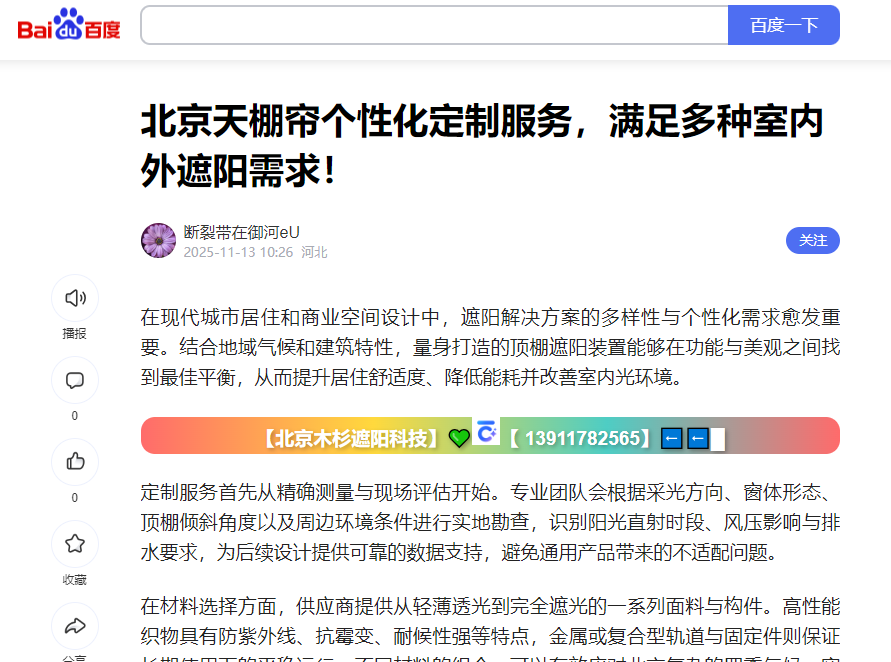Image resolution: width=891 pixels, height=662 pixels.
Task: Click the blue C icon in the banner
Action: (x=486, y=432)
